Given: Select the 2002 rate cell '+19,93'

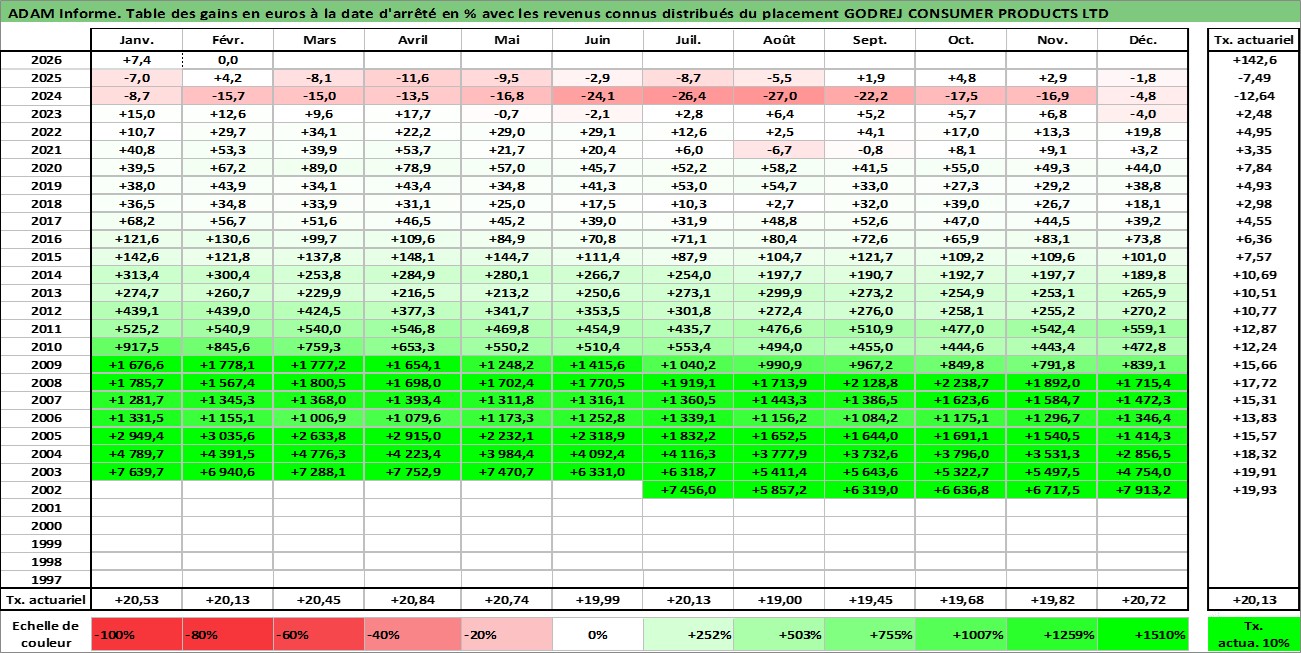Looking at the screenshot, I should click(x=1253, y=490).
